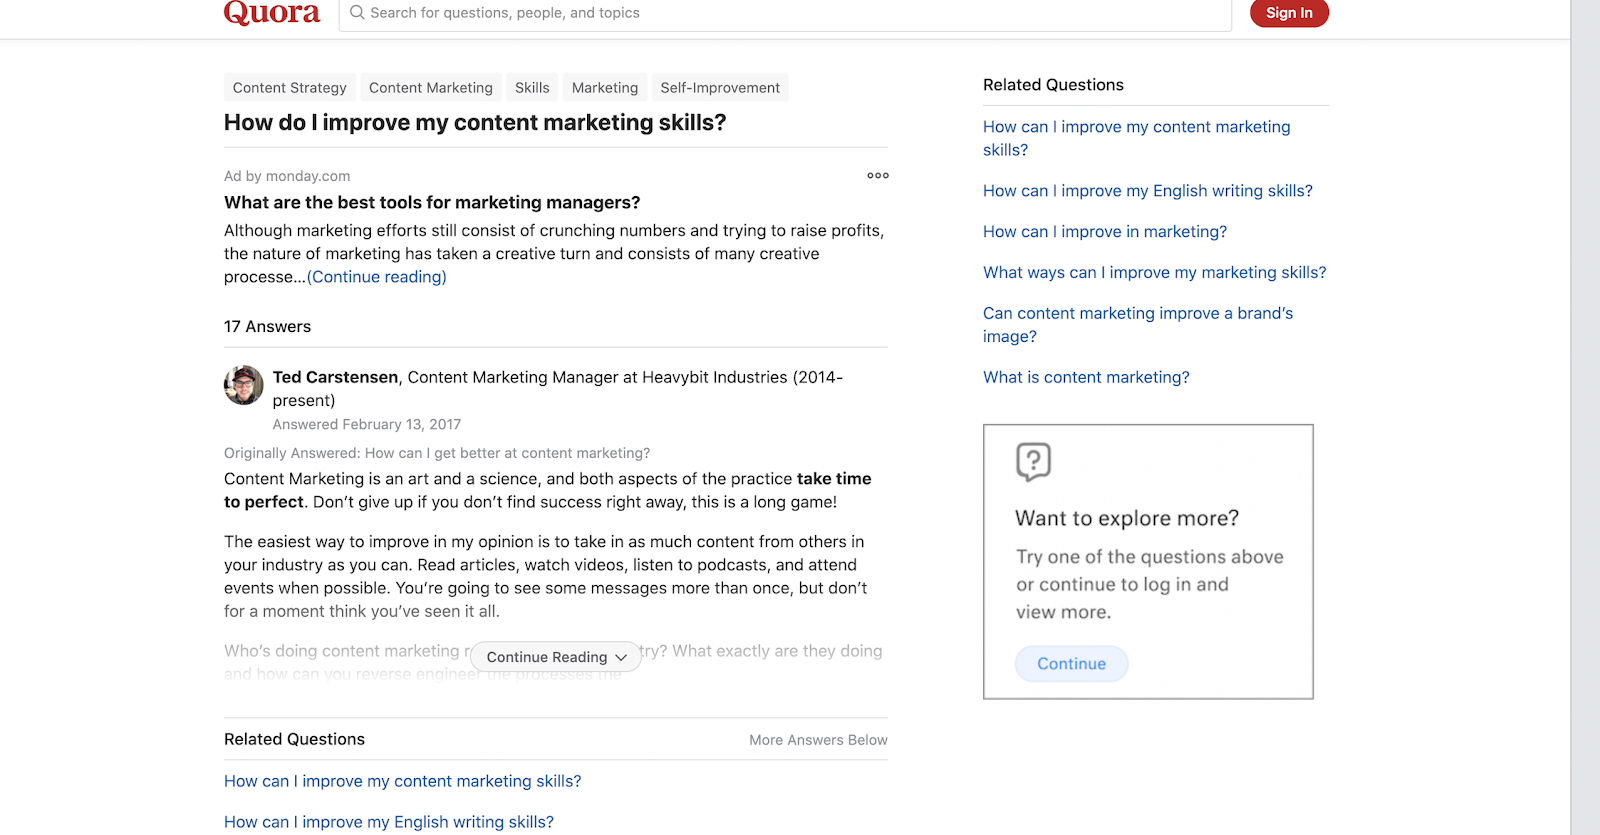Expand answer with Continue Reading

click(556, 657)
